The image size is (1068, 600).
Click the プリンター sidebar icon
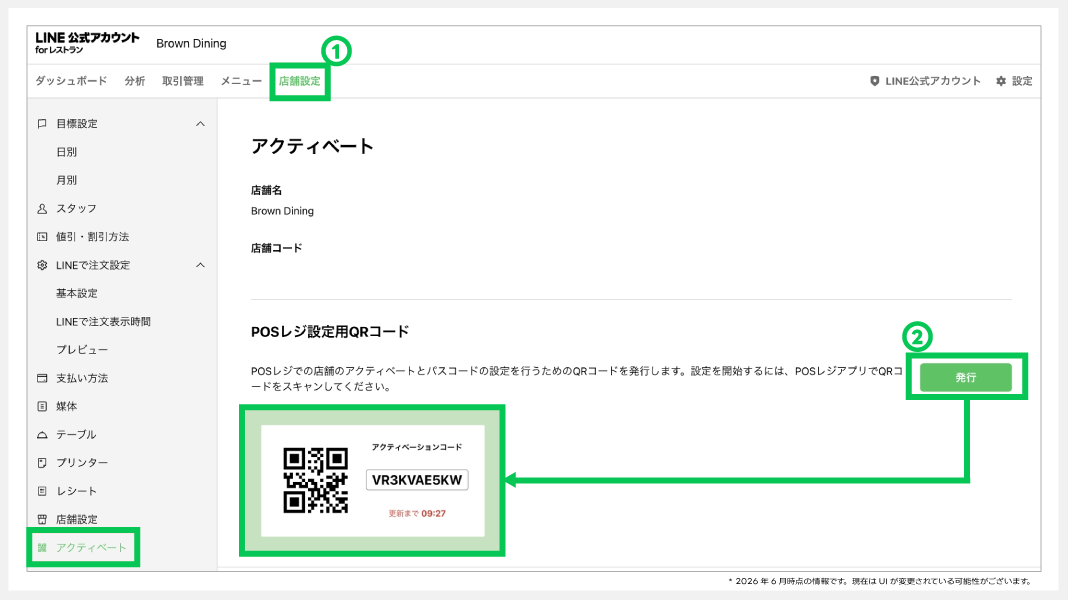tap(42, 463)
